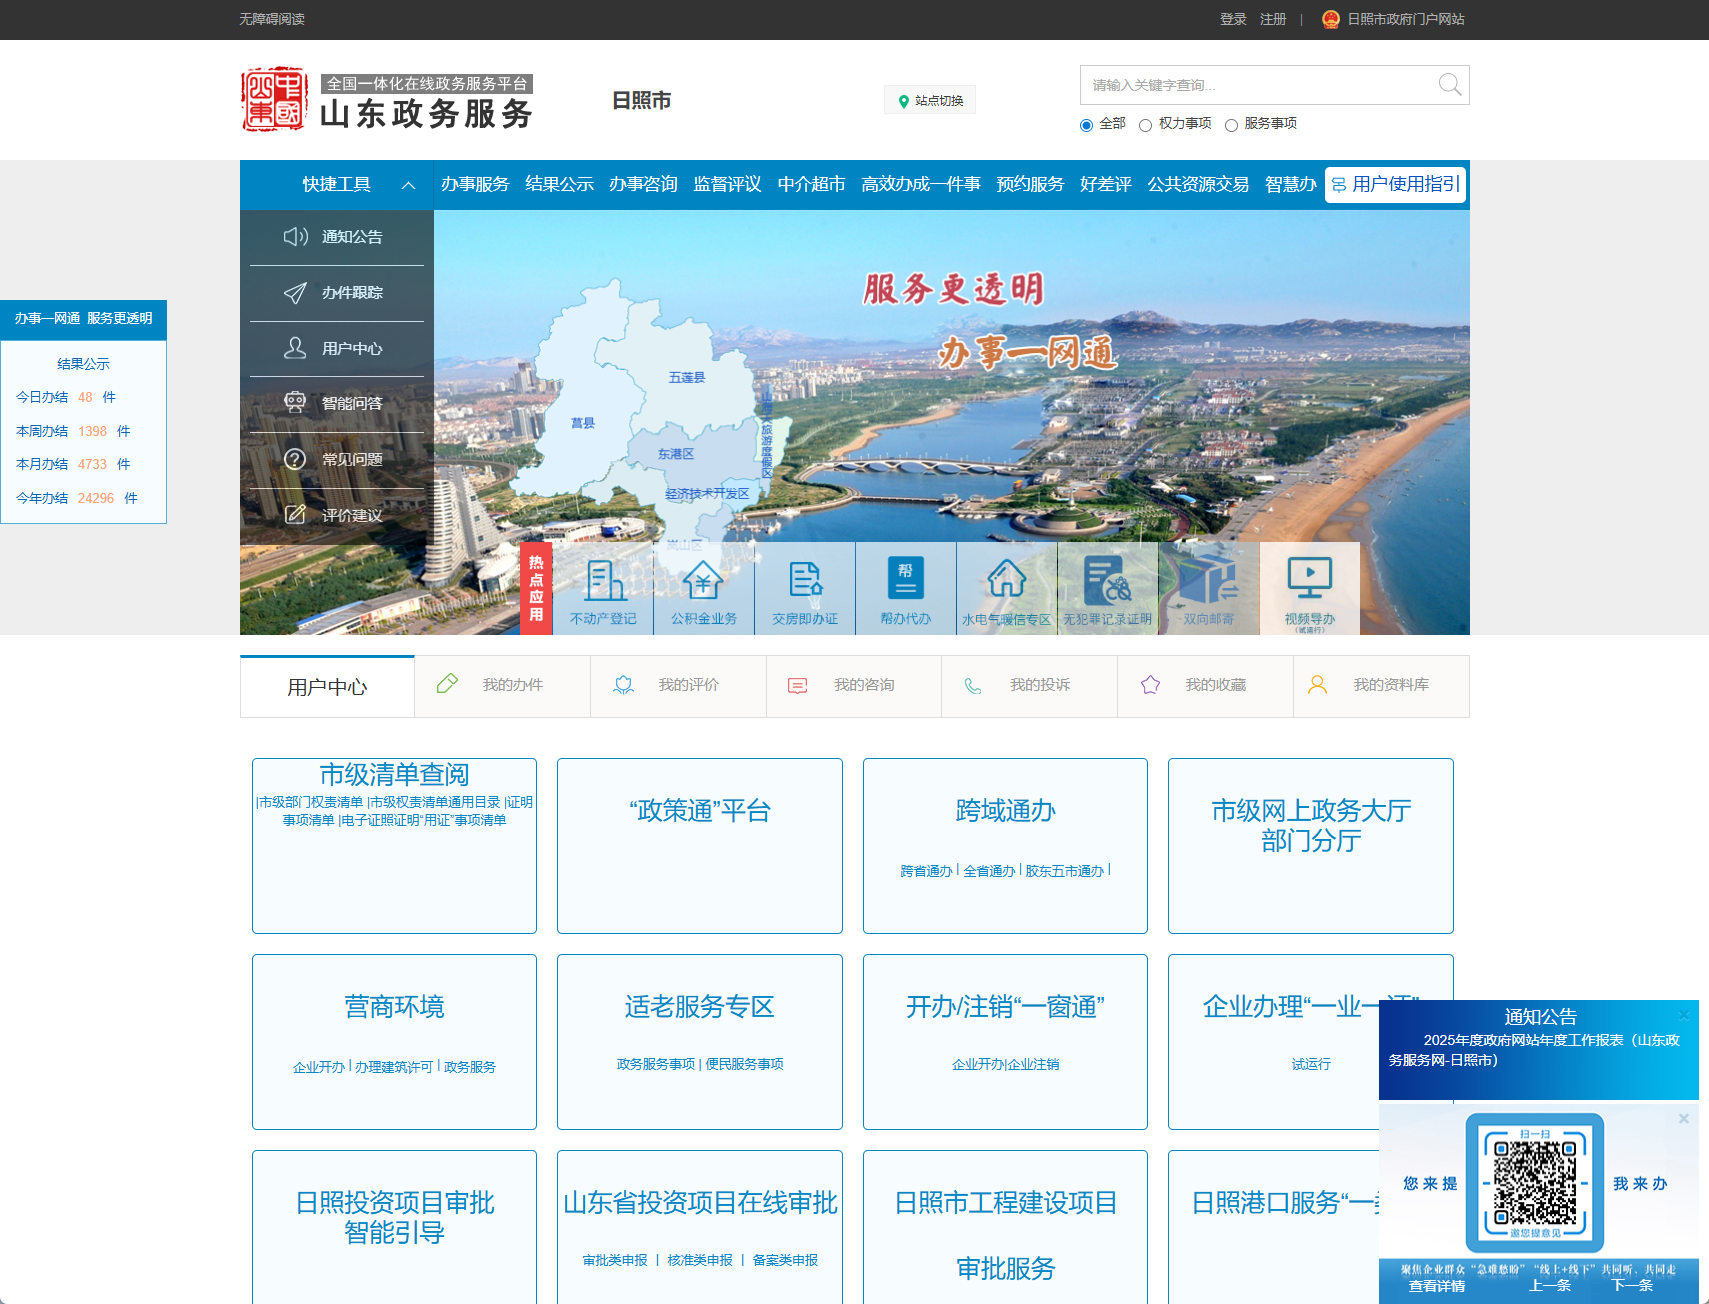Open 交房即办证 service
The width and height of the screenshot is (1709, 1304).
tap(804, 588)
